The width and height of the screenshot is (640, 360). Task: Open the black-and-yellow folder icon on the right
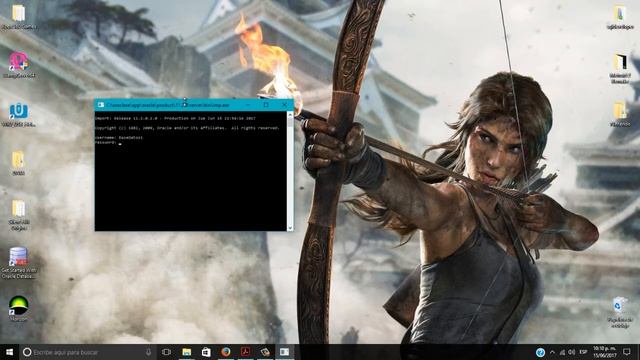620,67
